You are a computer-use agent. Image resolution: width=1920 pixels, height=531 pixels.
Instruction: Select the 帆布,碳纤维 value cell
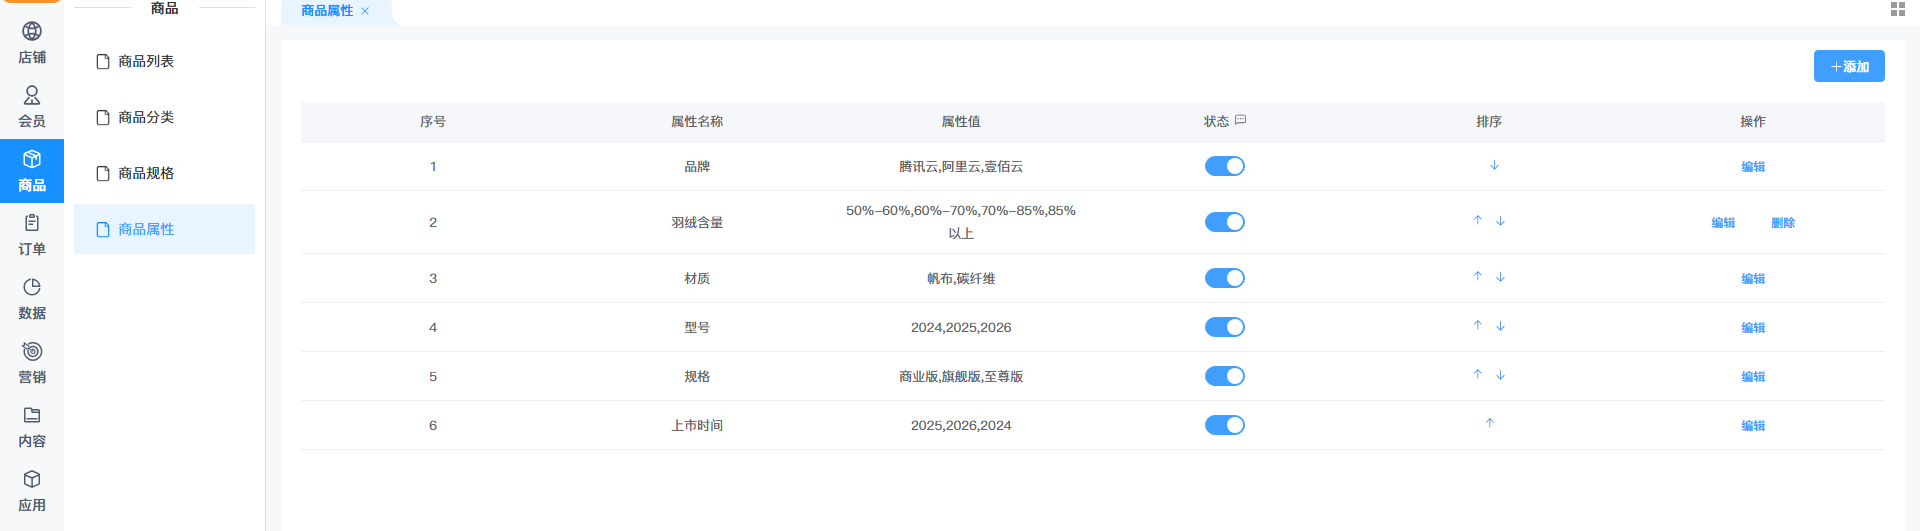click(960, 279)
